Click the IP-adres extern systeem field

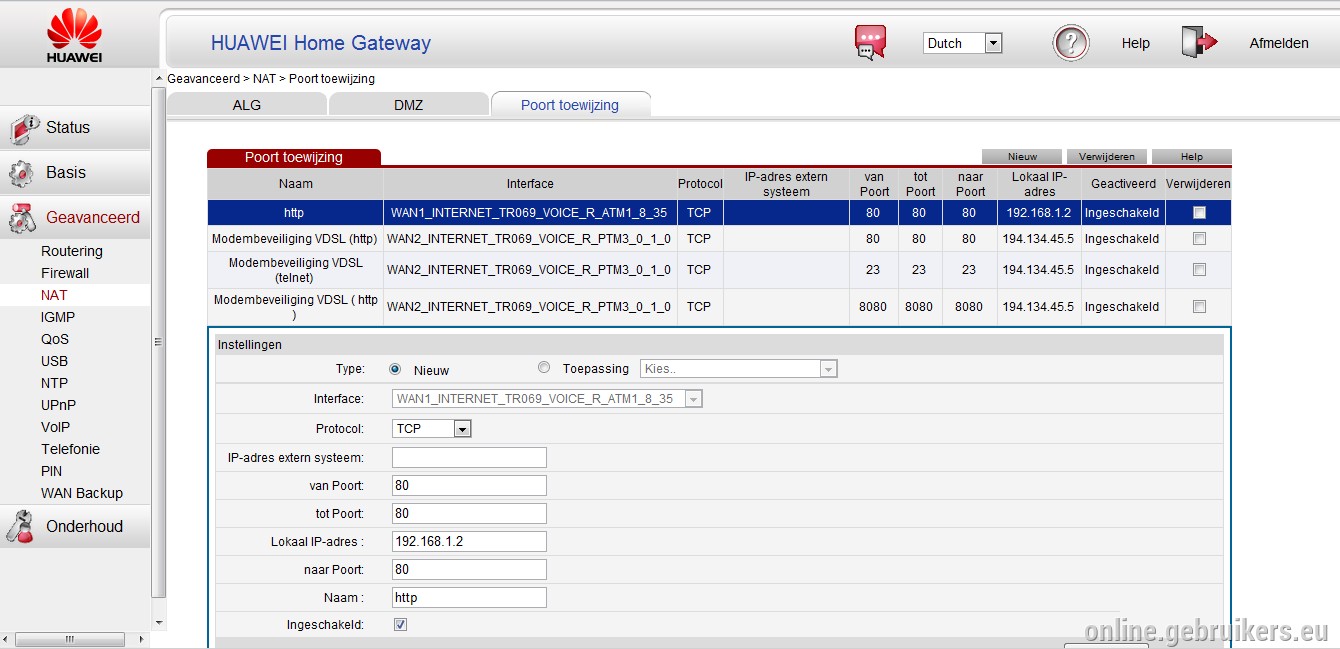(469, 458)
